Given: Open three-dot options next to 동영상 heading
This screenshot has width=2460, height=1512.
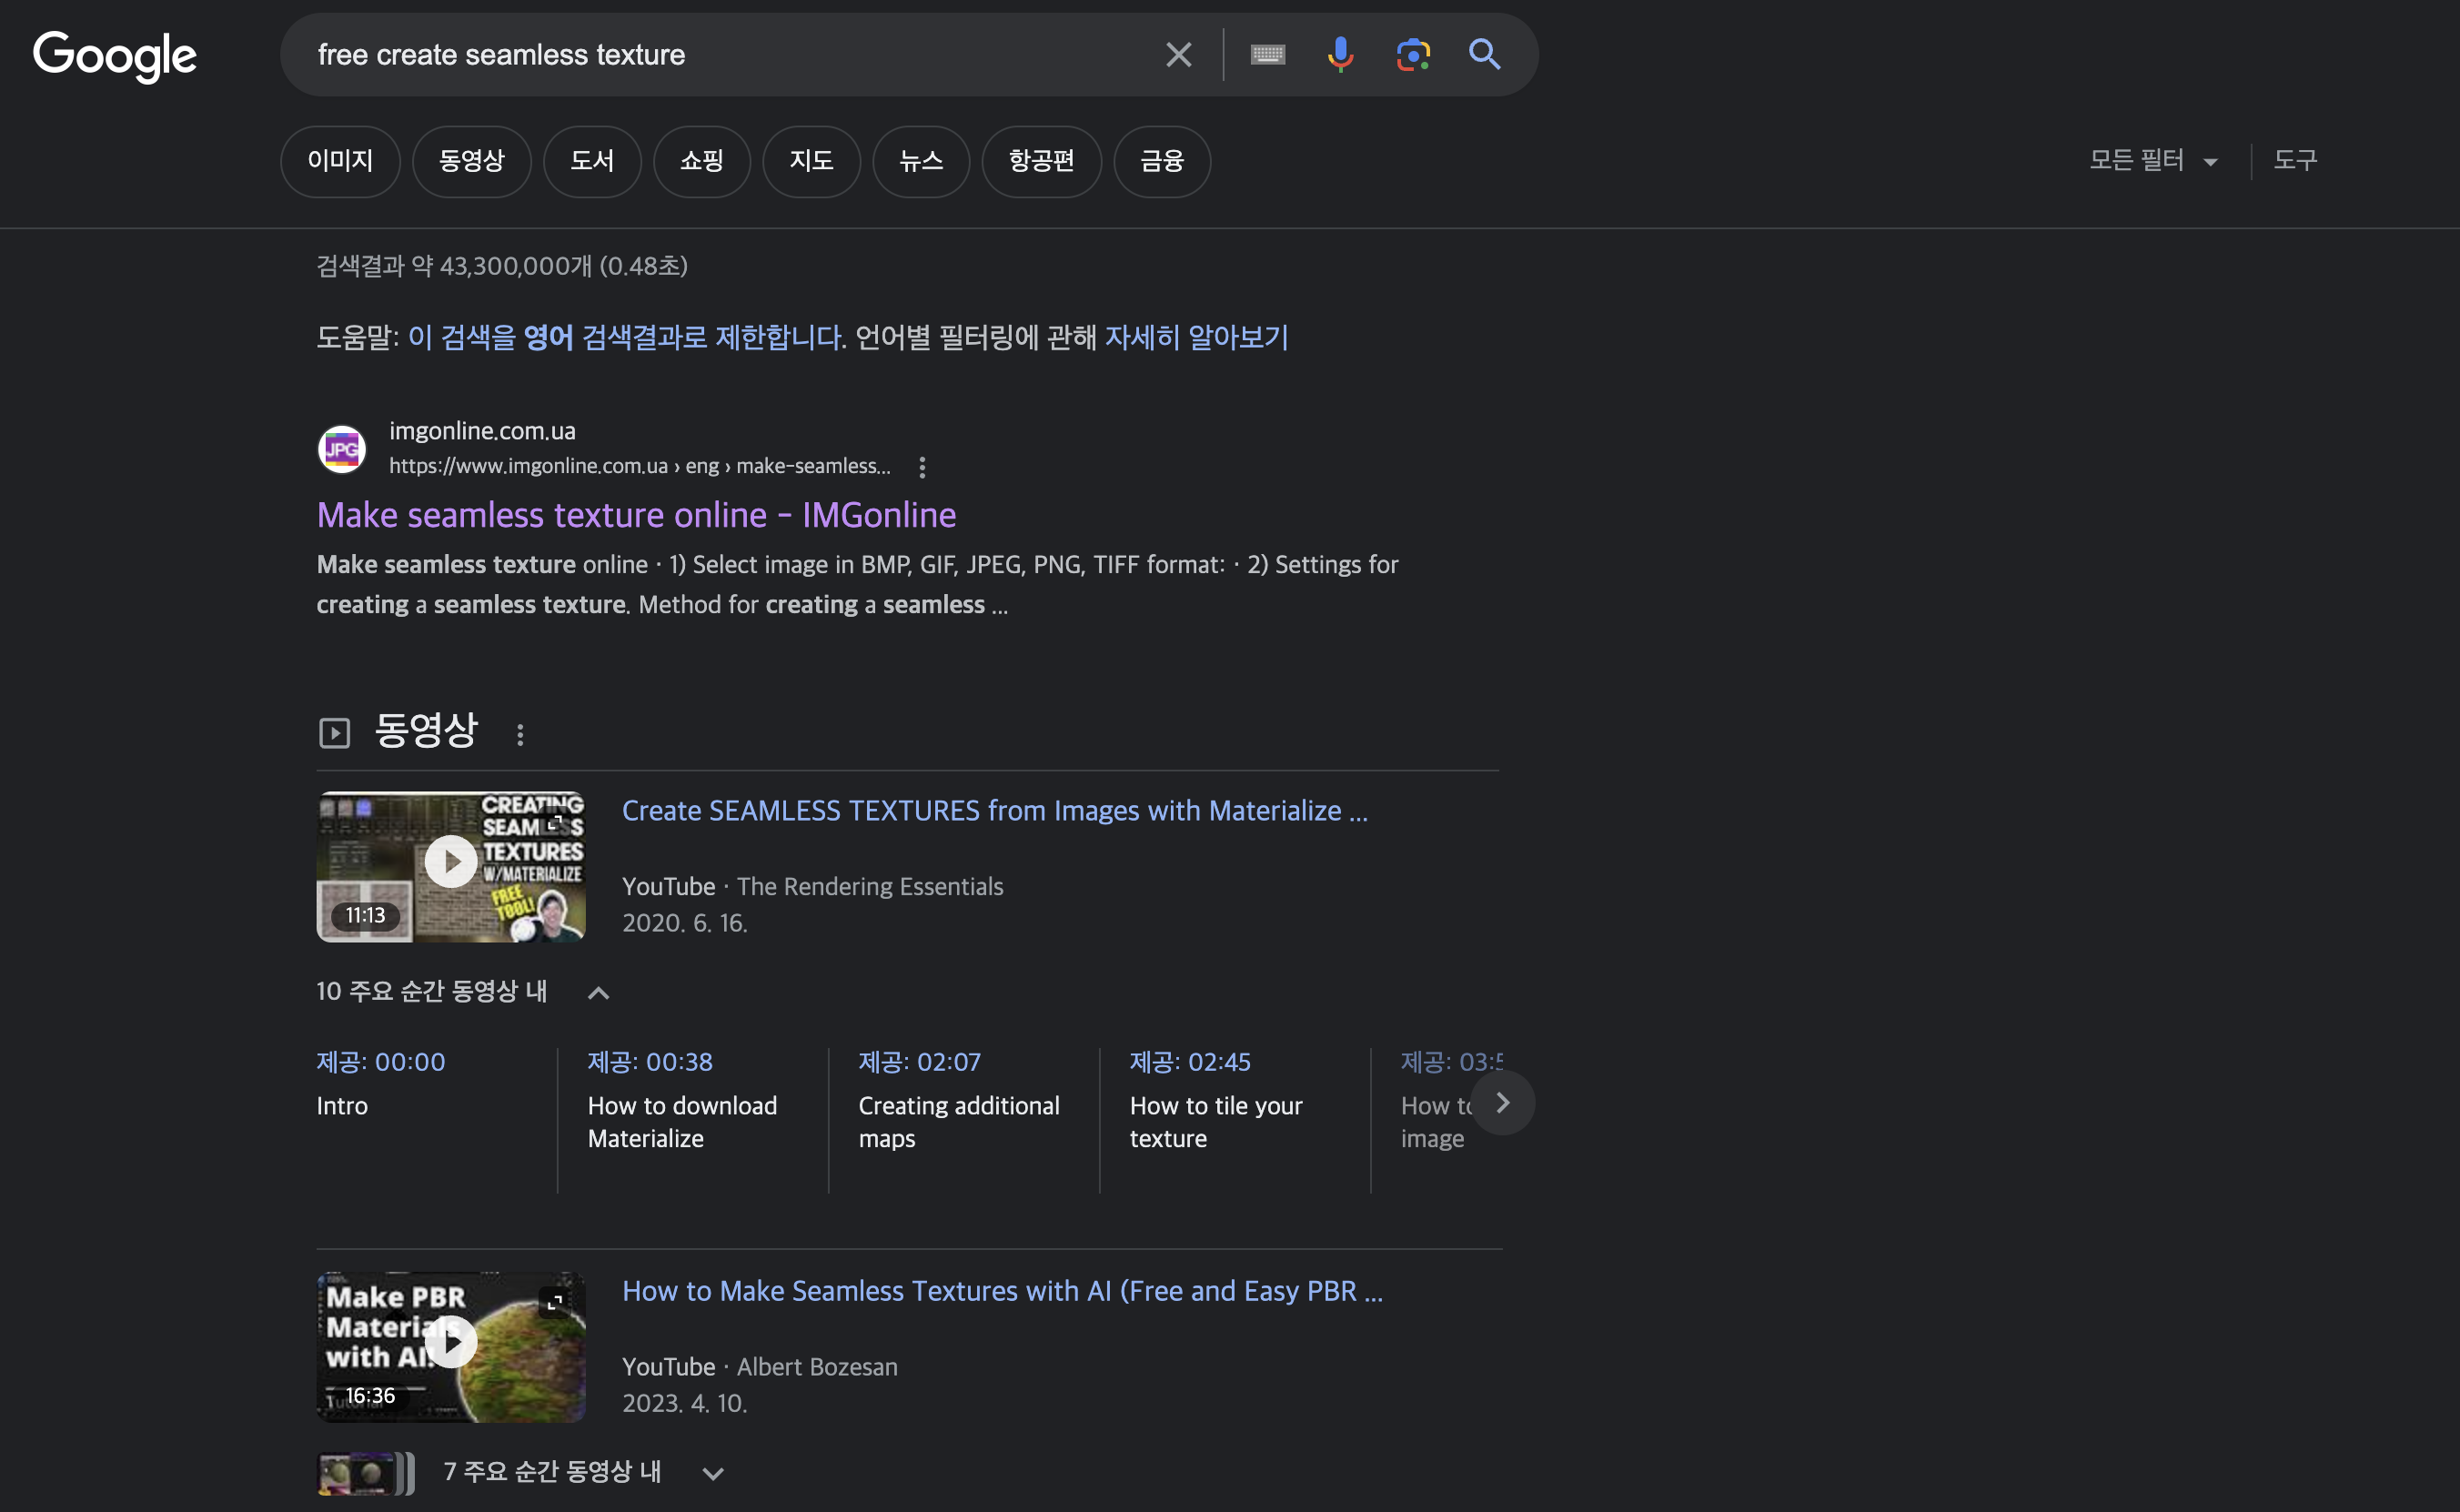Looking at the screenshot, I should pyautogui.click(x=520, y=735).
